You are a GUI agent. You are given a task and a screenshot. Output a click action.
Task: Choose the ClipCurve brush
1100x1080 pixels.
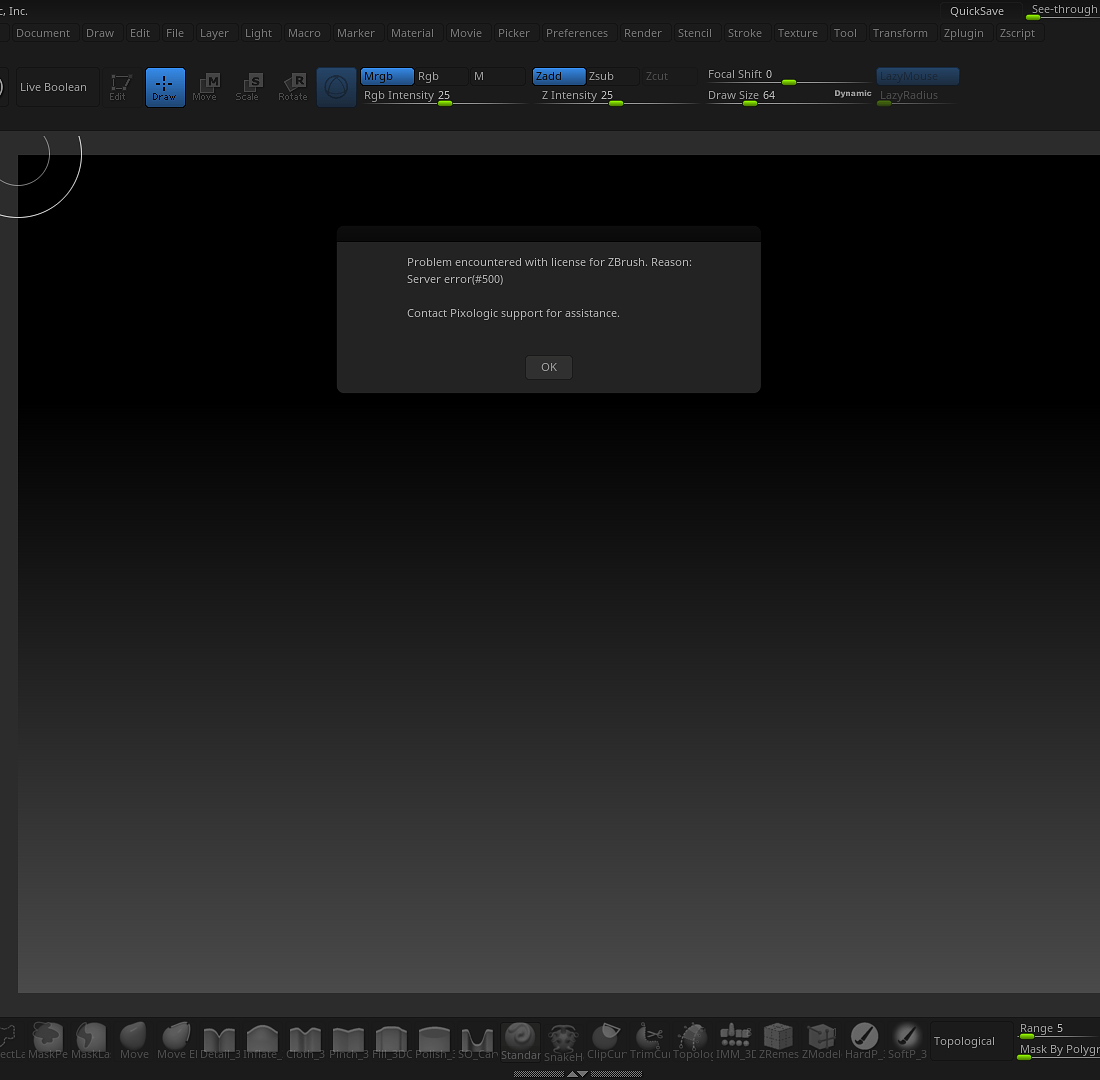coord(606,1040)
